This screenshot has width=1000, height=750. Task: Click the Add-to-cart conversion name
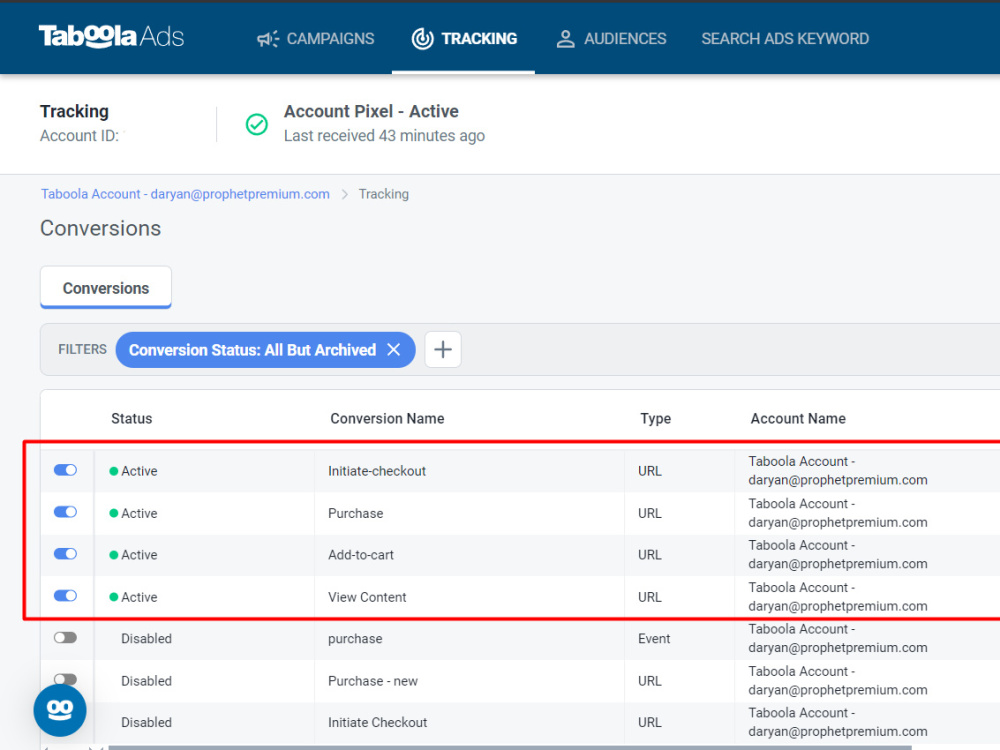click(361, 555)
